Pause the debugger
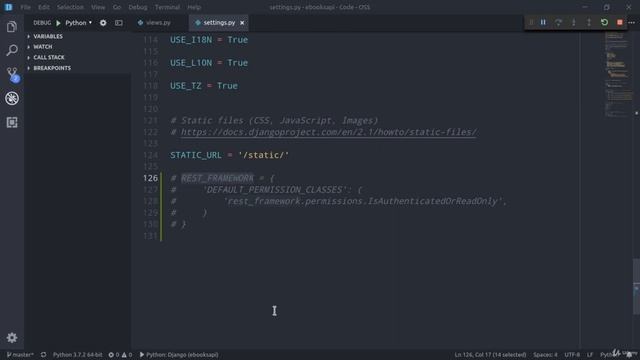 click(543, 22)
